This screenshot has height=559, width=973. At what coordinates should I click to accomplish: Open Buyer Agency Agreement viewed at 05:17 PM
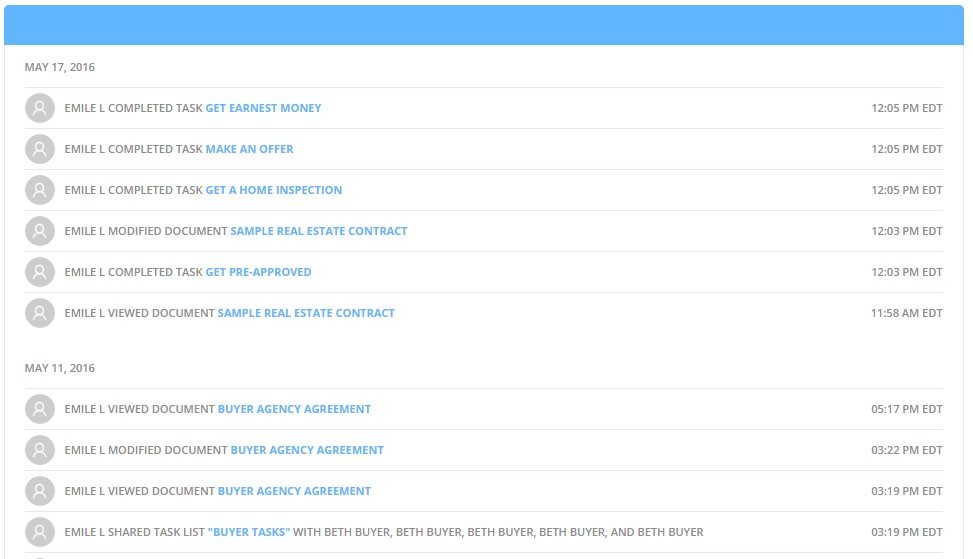(x=294, y=409)
